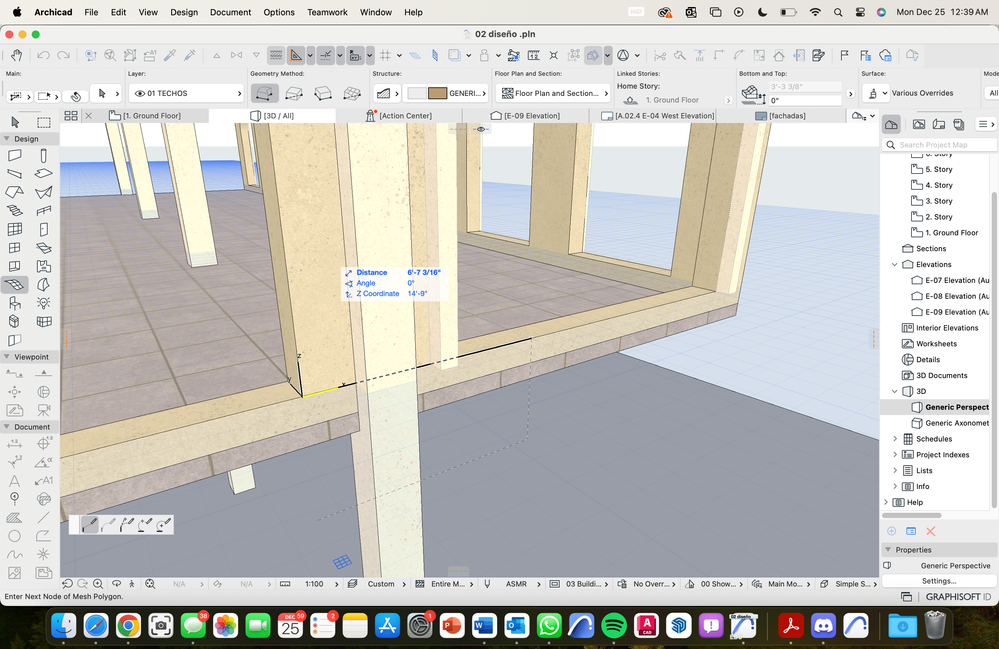Viewport: 999px width, 649px height.
Task: Select the Eyedropper pick-up parameters tool
Action: coord(170,55)
